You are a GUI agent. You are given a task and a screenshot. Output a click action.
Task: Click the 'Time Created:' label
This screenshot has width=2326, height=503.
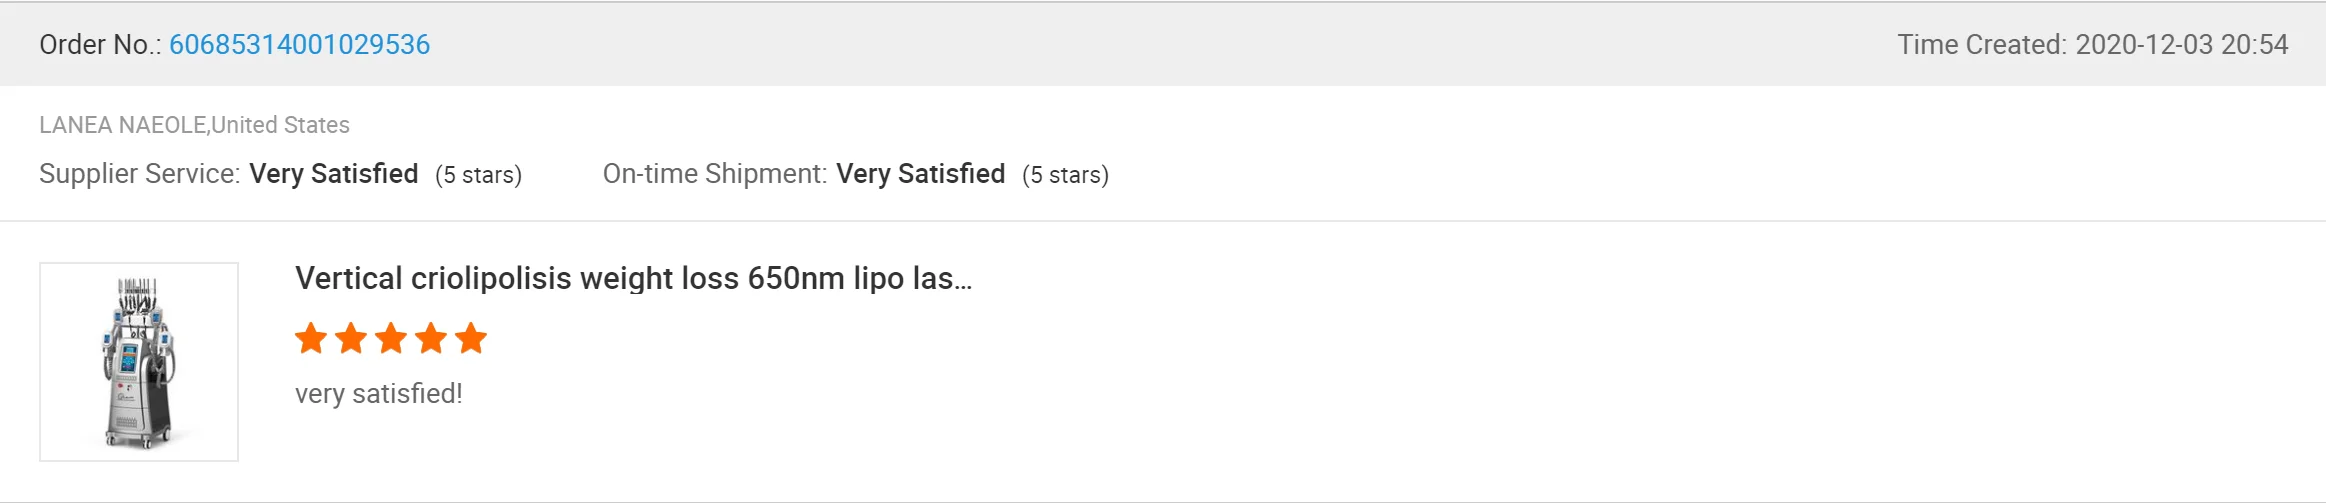[1981, 45]
